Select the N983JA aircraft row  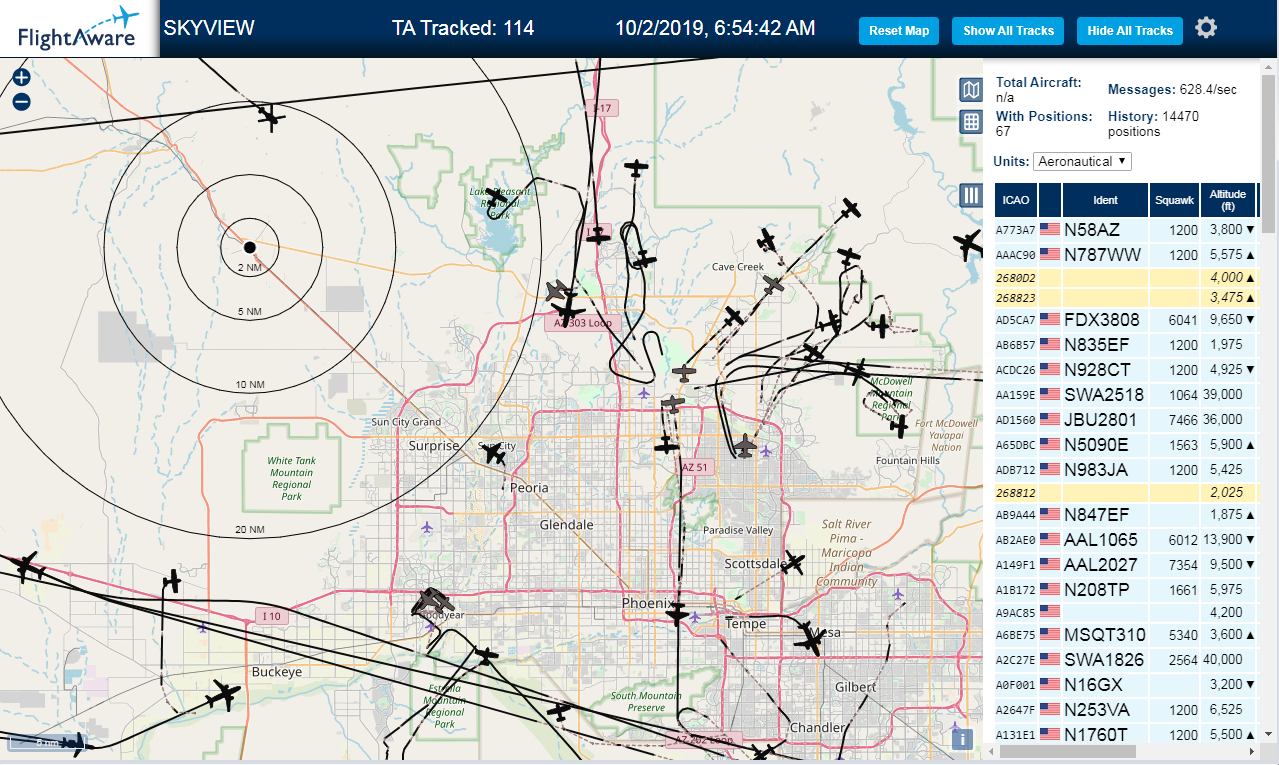click(x=1125, y=470)
